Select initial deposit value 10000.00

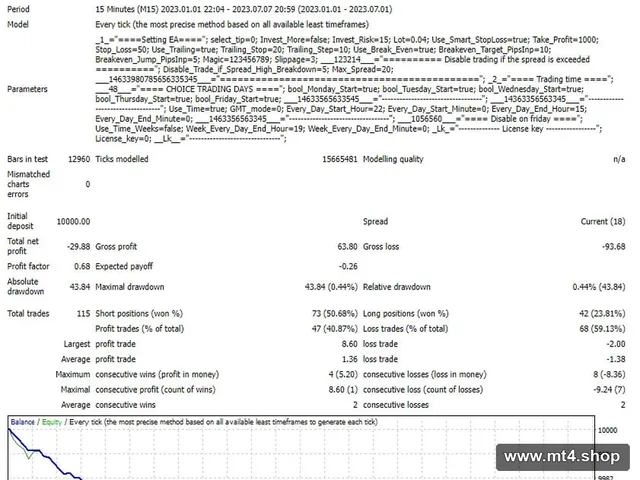[73, 222]
